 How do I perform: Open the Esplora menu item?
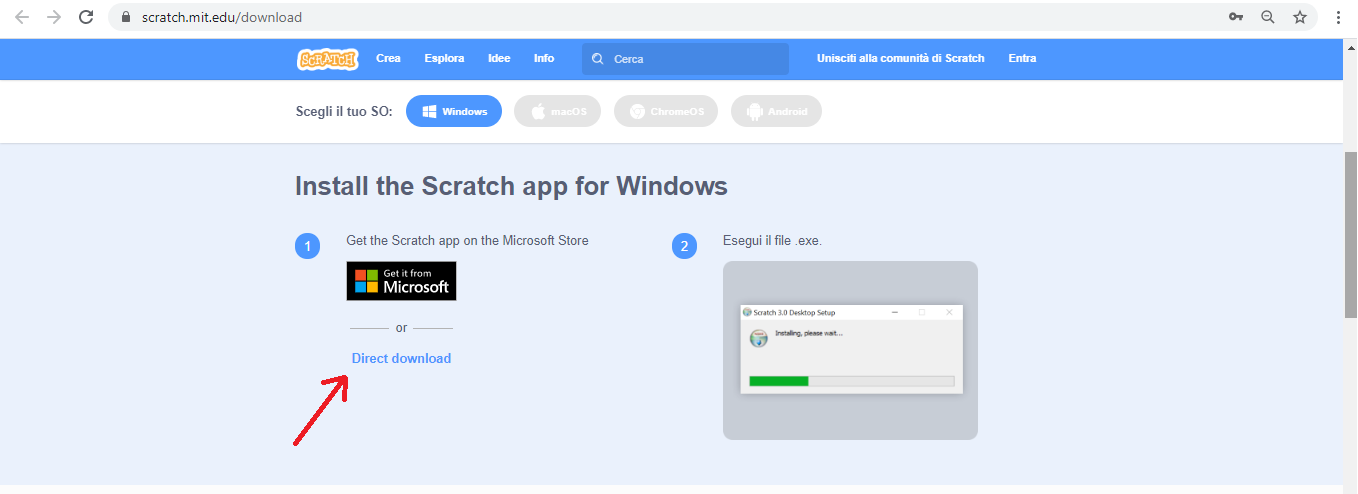(444, 58)
